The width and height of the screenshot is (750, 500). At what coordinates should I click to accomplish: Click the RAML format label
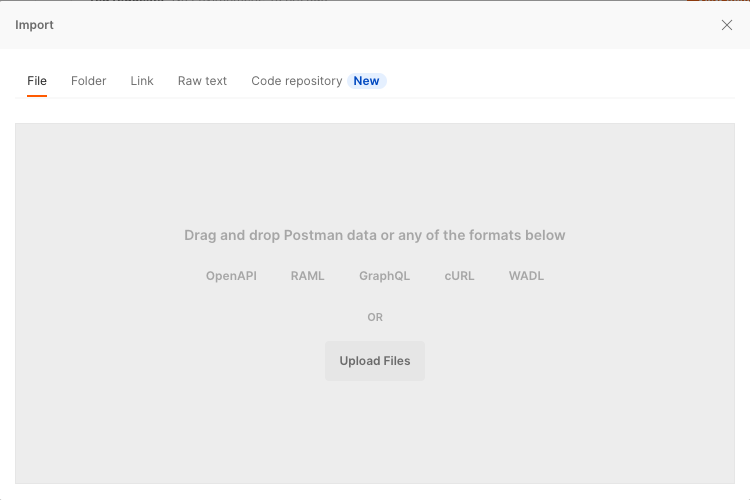(308, 276)
